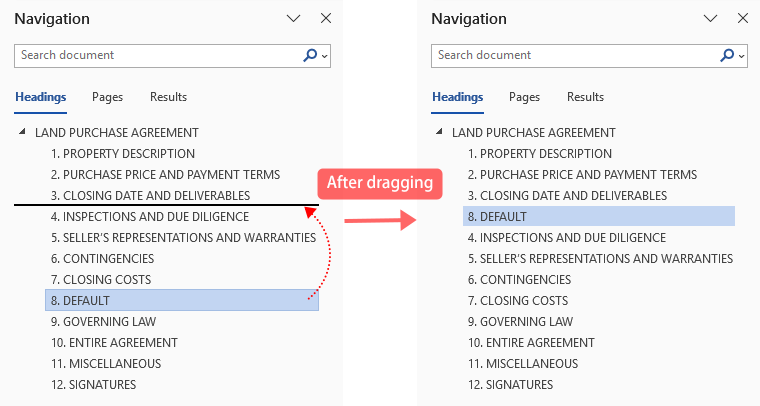The height and width of the screenshot is (406, 760).
Task: Select highlighted 8. DEFAULT in left pane
Action: pyautogui.click(x=182, y=300)
